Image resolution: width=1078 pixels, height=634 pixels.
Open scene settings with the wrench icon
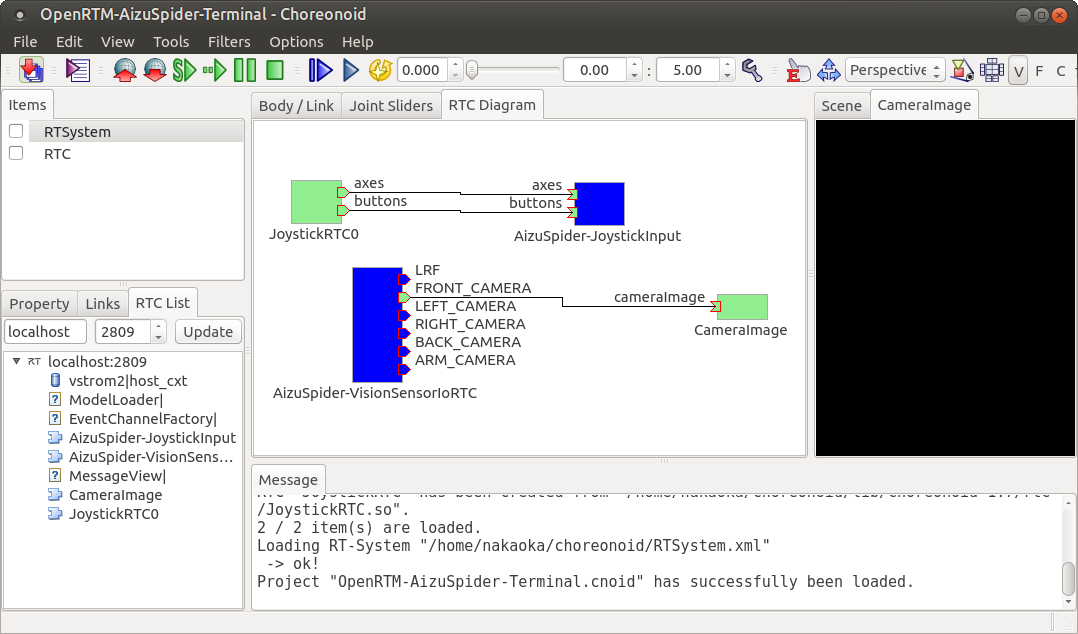pyautogui.click(x=753, y=70)
